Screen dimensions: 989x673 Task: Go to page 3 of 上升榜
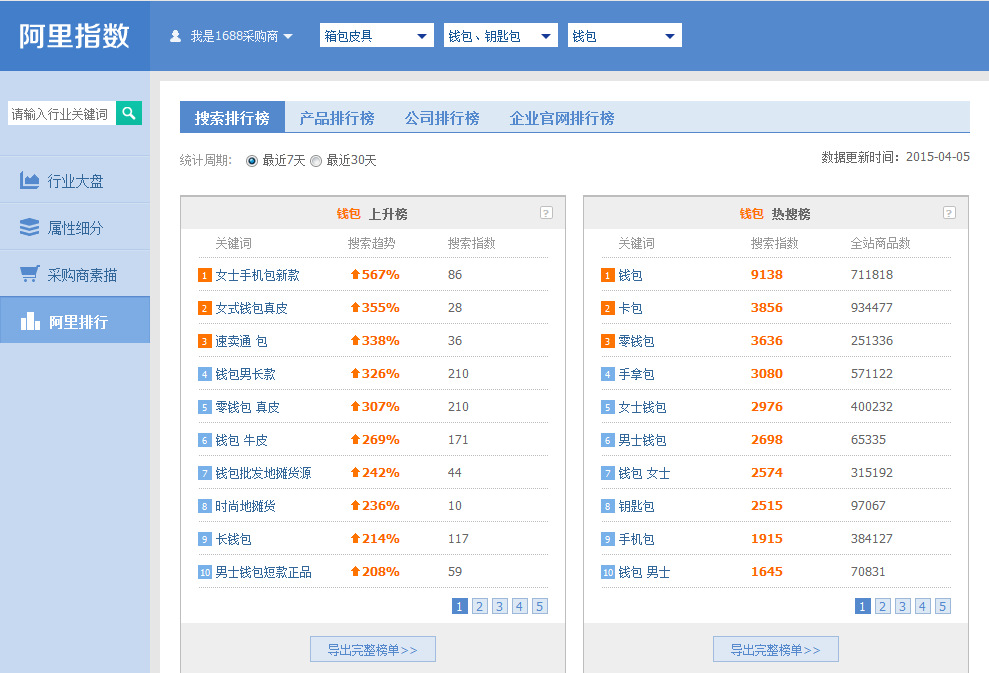point(500,606)
